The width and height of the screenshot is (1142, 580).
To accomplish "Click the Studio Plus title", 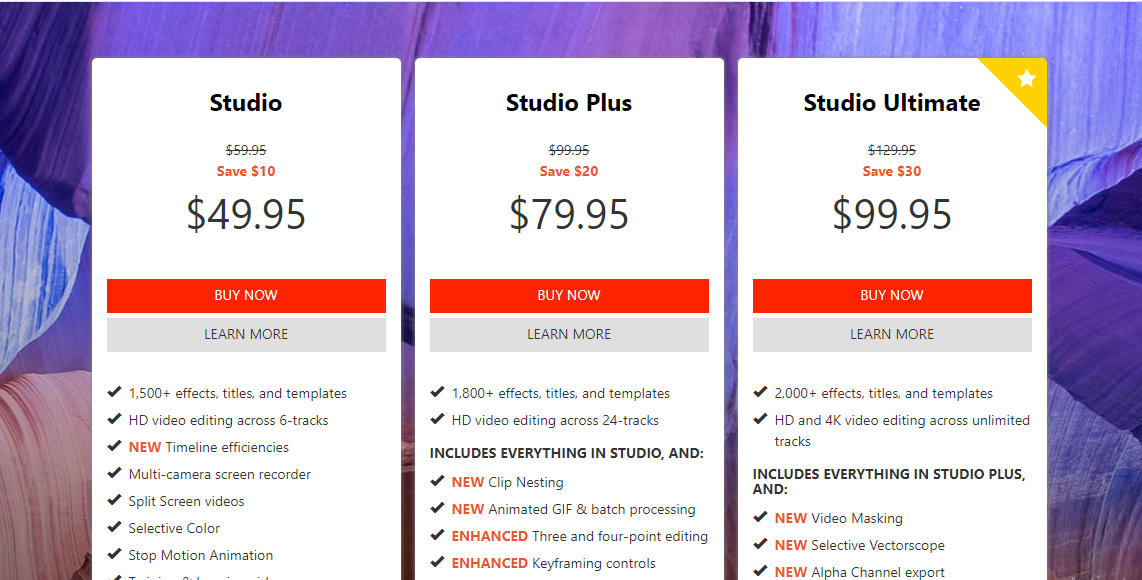I will [x=569, y=103].
